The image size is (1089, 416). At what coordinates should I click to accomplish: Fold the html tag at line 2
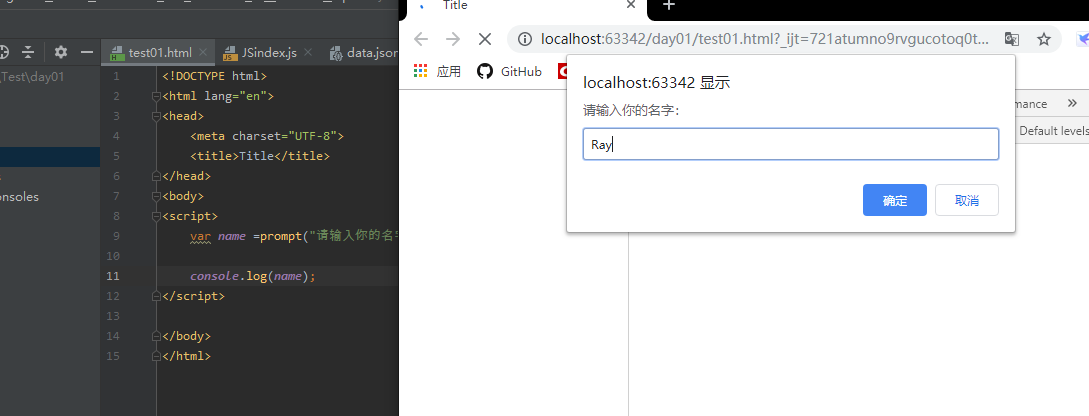click(156, 97)
